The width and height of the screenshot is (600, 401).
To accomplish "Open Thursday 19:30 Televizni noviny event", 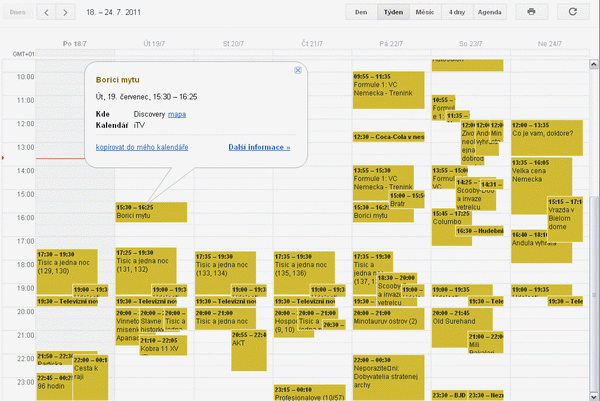I will [304, 302].
